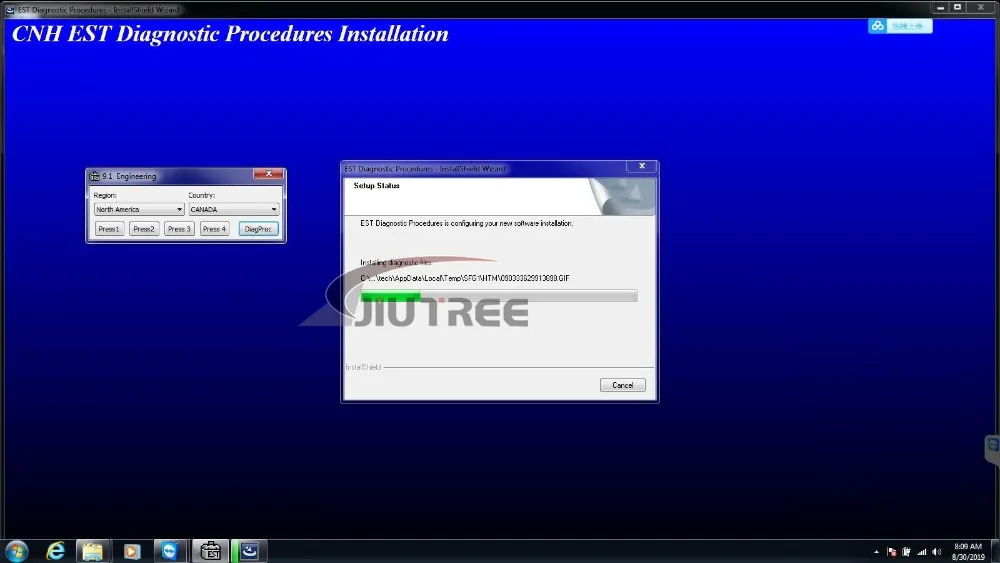Screen dimensions: 1000x563
Task: Close the InstallShield Wizard dialog
Action: pyautogui.click(x=642, y=166)
